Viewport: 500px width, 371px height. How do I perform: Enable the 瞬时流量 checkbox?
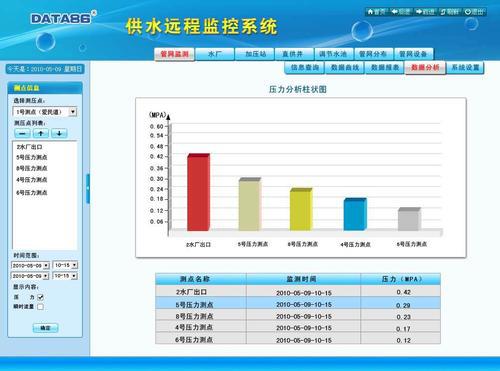(x=40, y=307)
